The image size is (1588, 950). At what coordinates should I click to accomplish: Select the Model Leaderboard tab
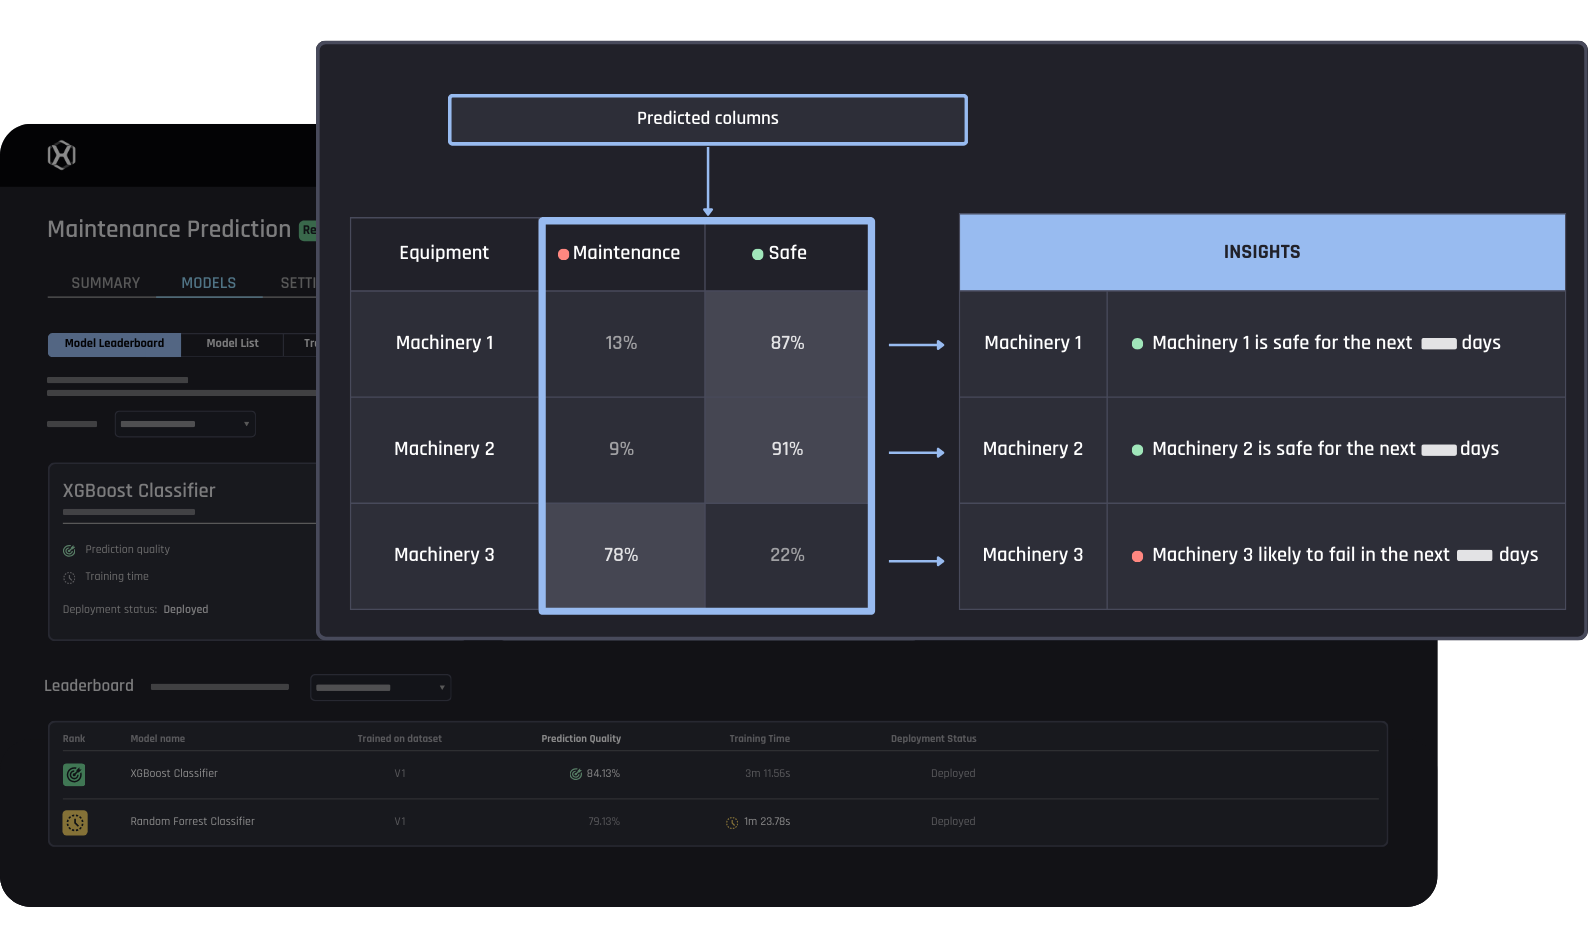tap(114, 344)
